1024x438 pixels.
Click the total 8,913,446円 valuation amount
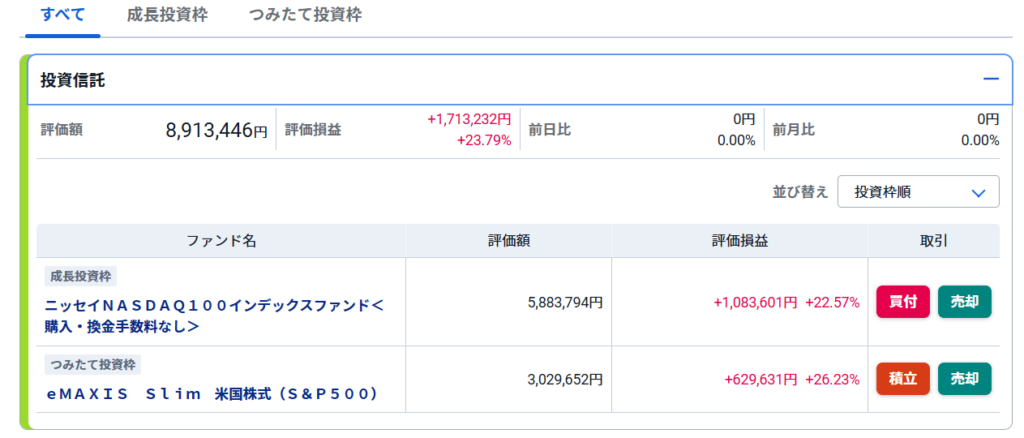tap(216, 130)
